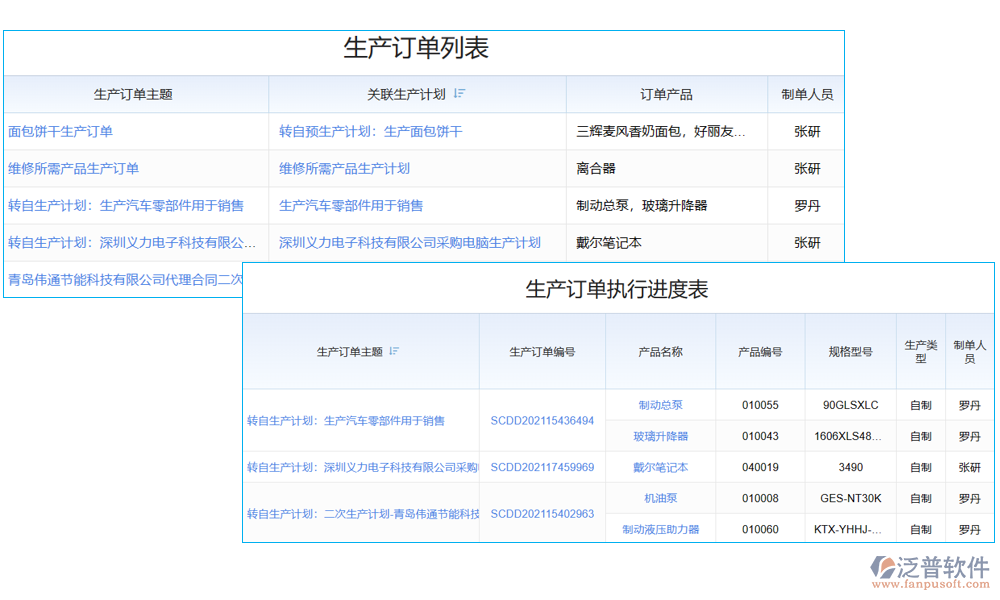Viewport: 1000px width, 600px height.
Task: Select the 自制 cell for 戴尔笔记本 row
Action: click(919, 467)
